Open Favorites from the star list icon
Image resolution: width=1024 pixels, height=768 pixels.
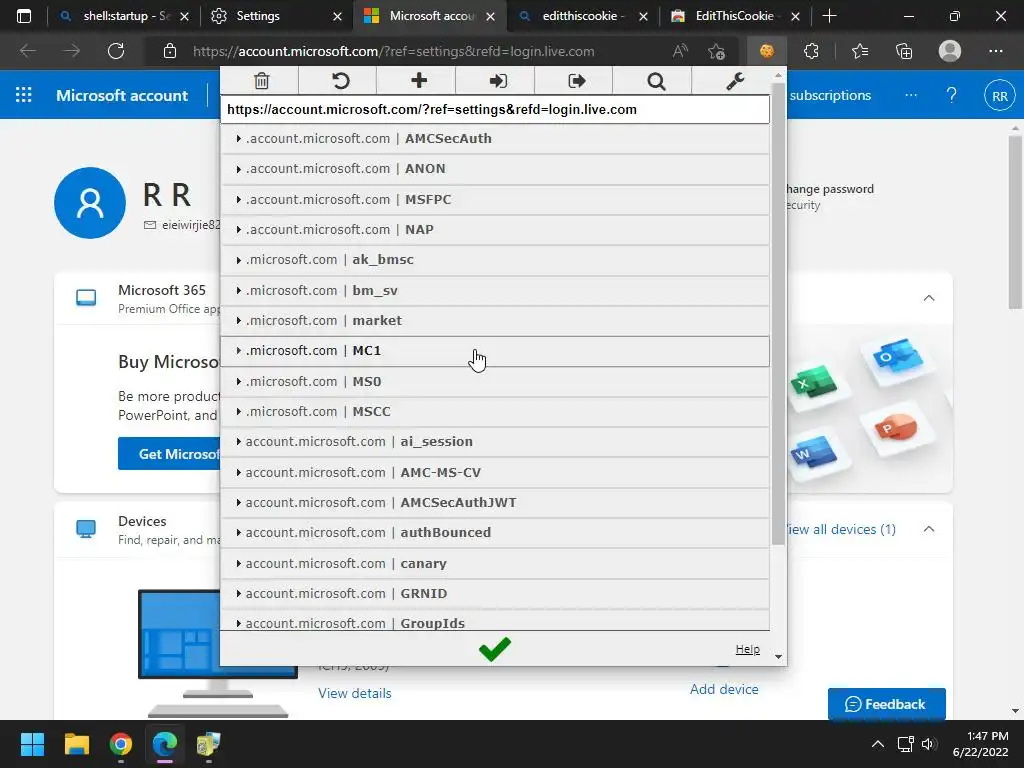[859, 51]
